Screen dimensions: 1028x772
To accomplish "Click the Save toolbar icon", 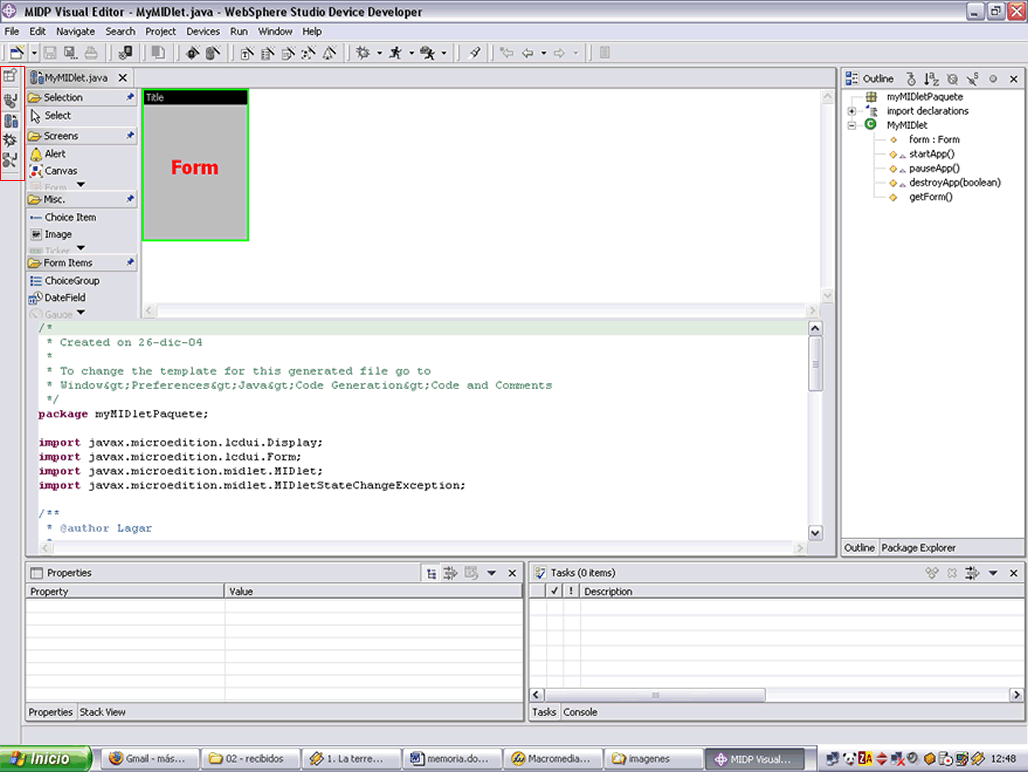I will click(50, 53).
